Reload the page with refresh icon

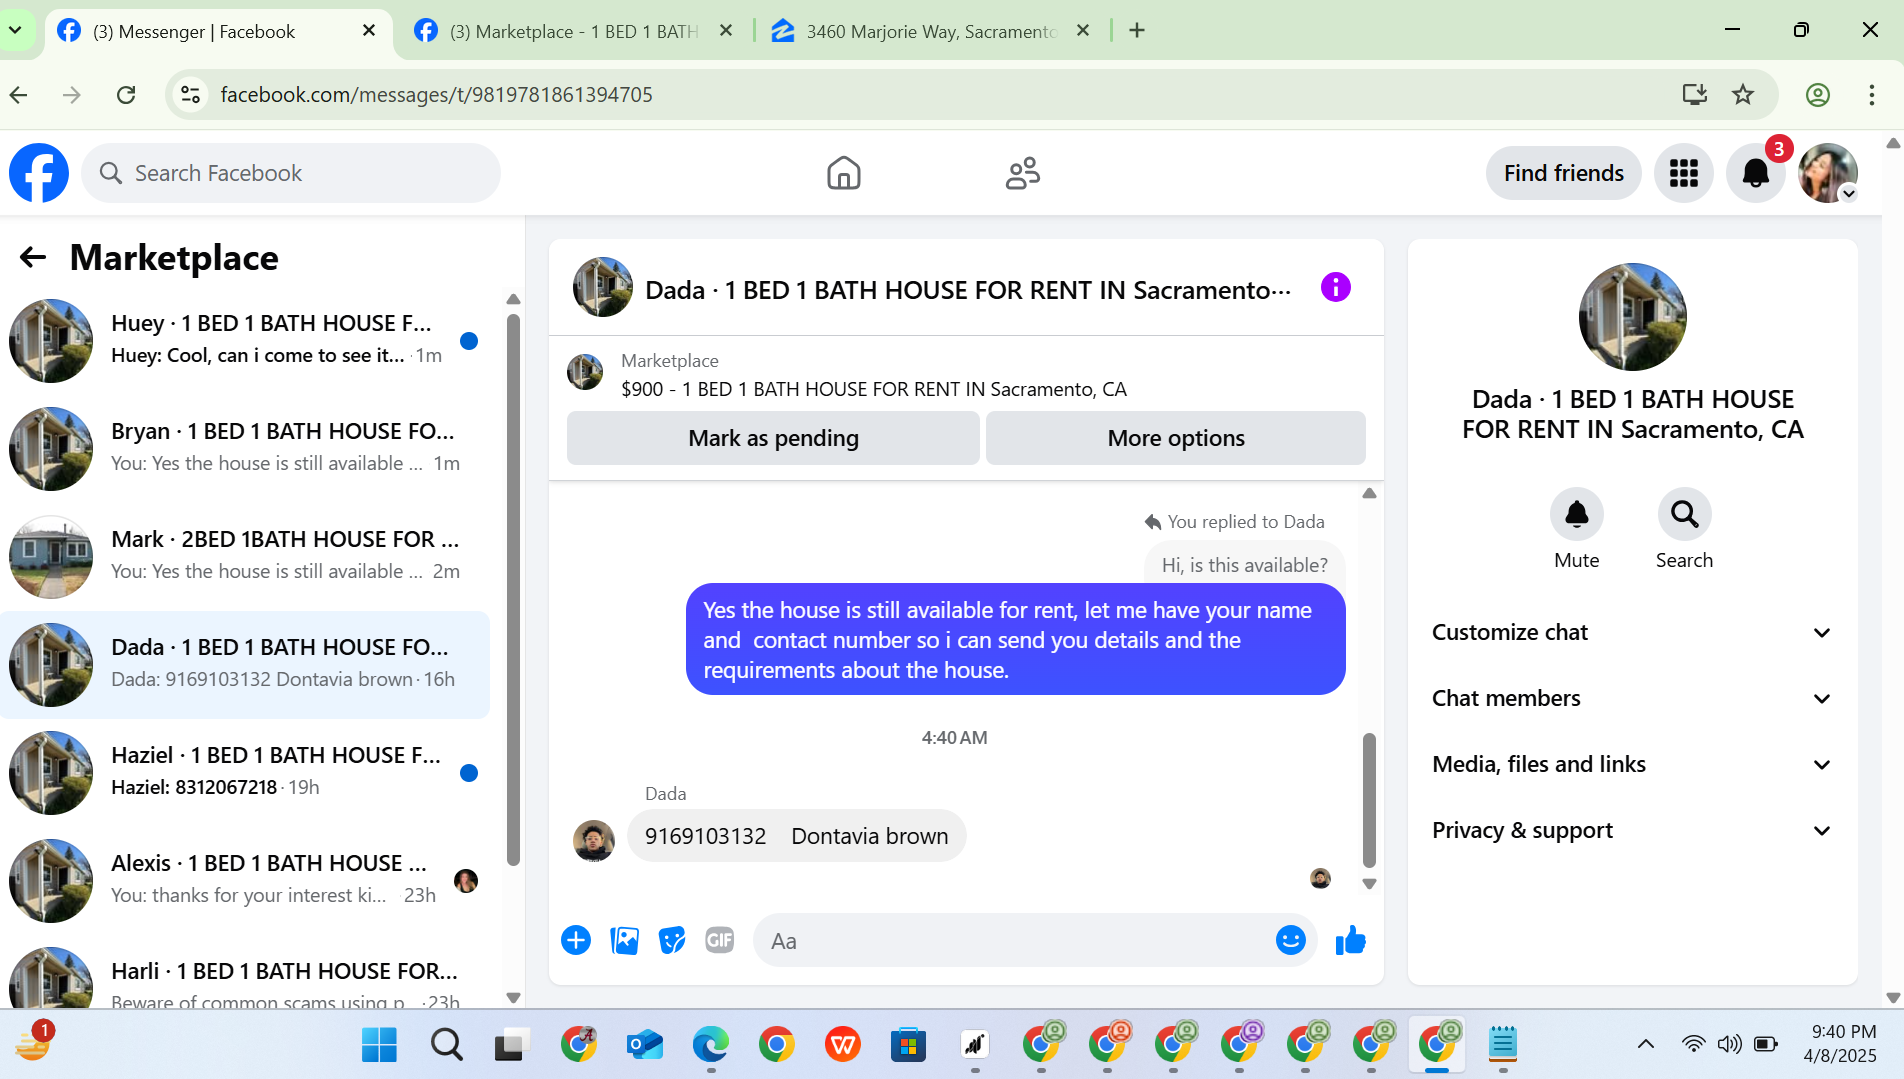(126, 95)
